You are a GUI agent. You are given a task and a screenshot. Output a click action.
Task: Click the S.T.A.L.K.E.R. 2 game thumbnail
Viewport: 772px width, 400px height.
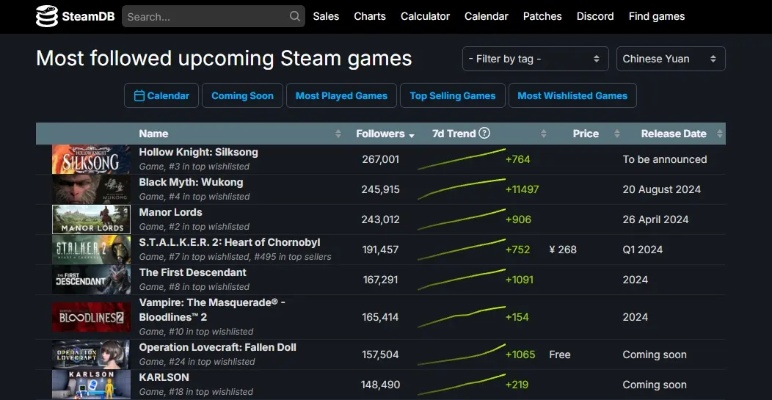point(91,250)
